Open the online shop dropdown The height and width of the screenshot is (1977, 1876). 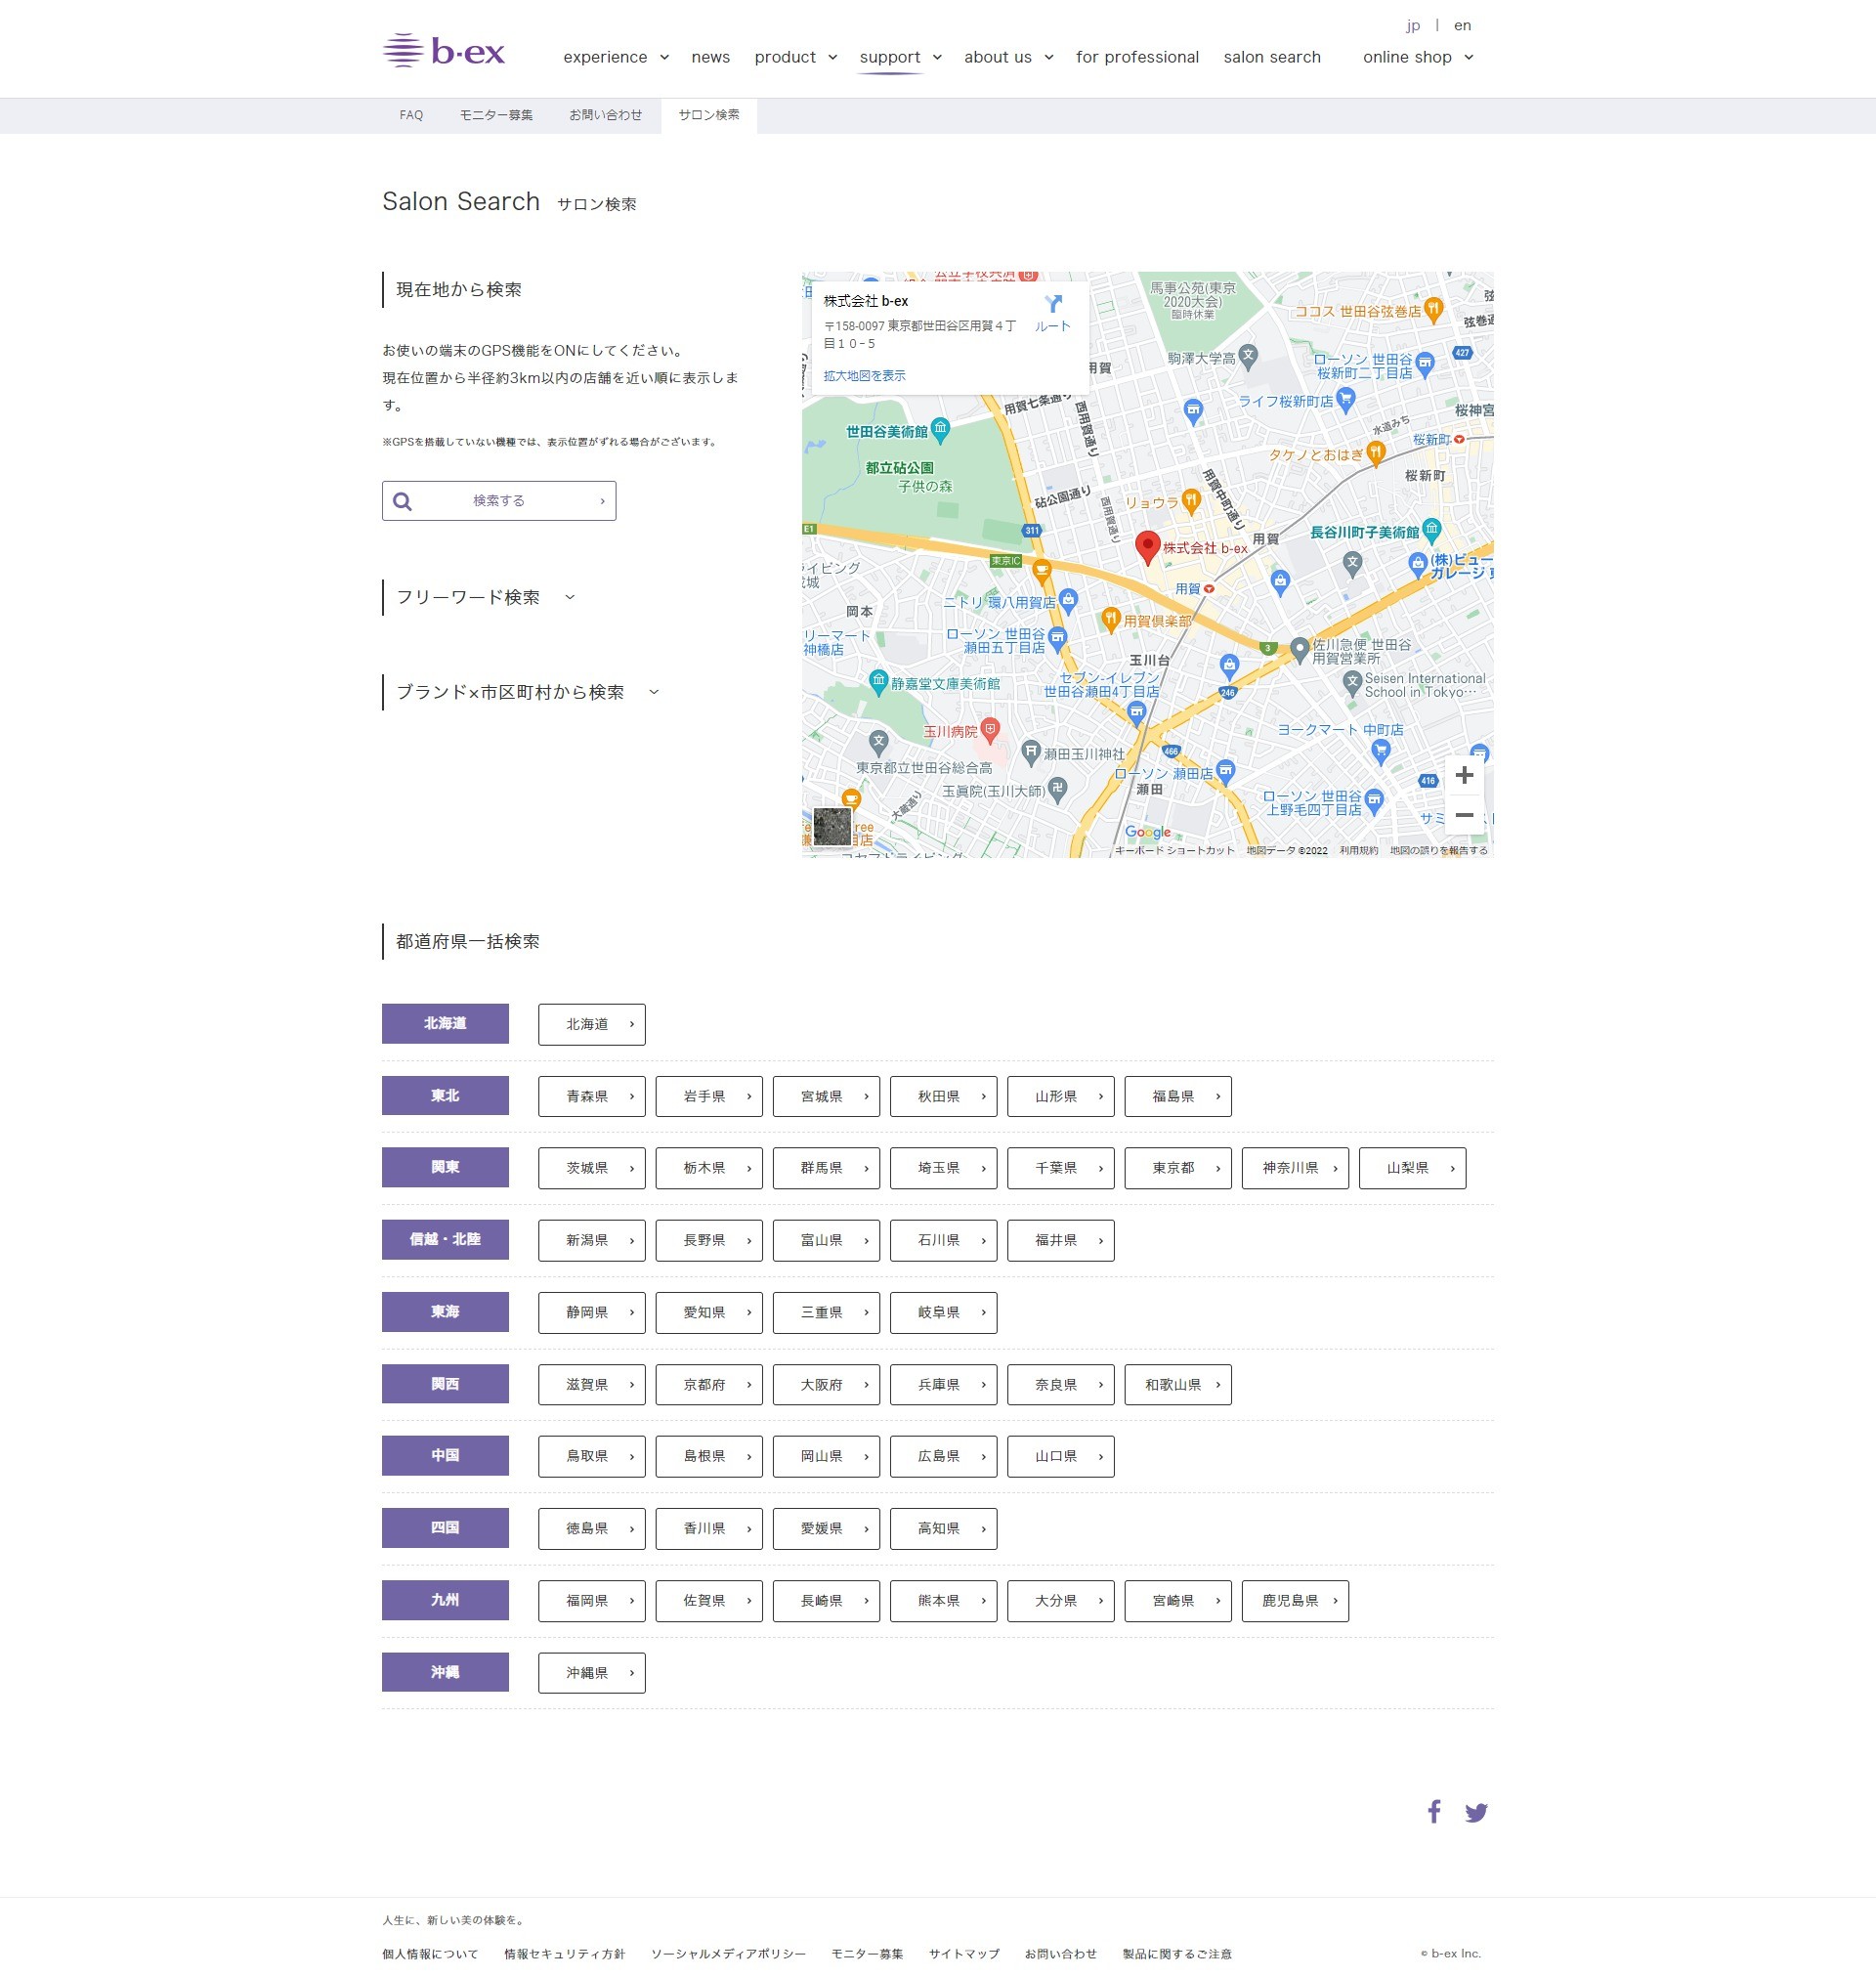(x=1417, y=57)
